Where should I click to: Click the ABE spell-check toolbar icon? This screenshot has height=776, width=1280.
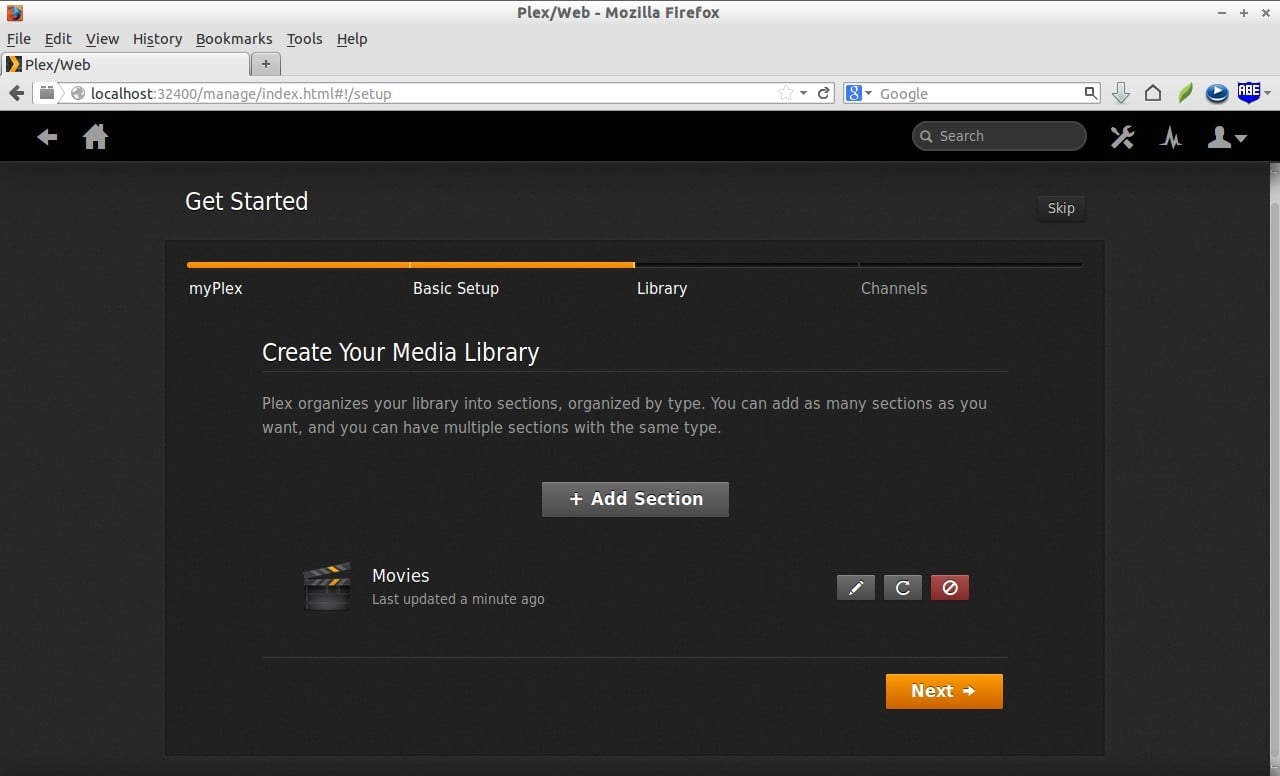pyautogui.click(x=1249, y=92)
